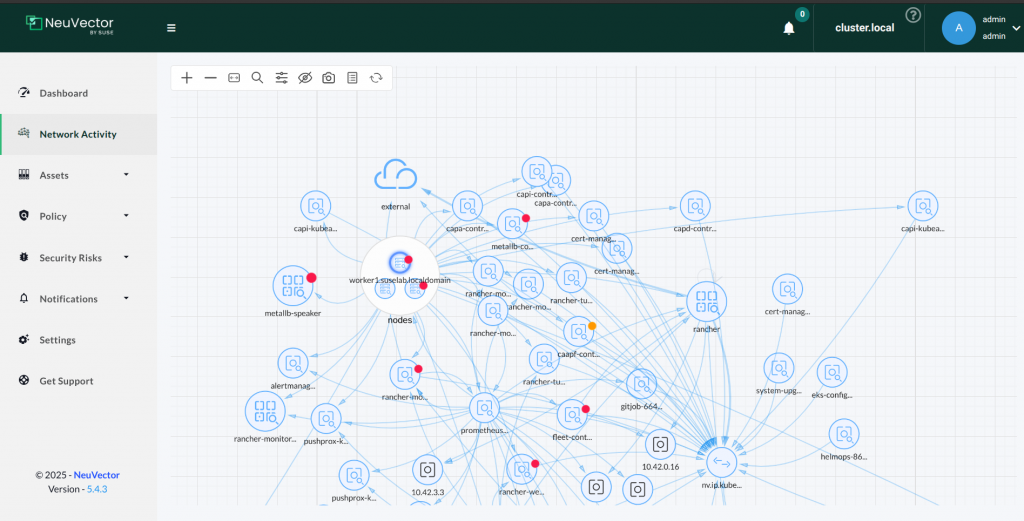Open the filter sliders settings icon

click(x=281, y=78)
